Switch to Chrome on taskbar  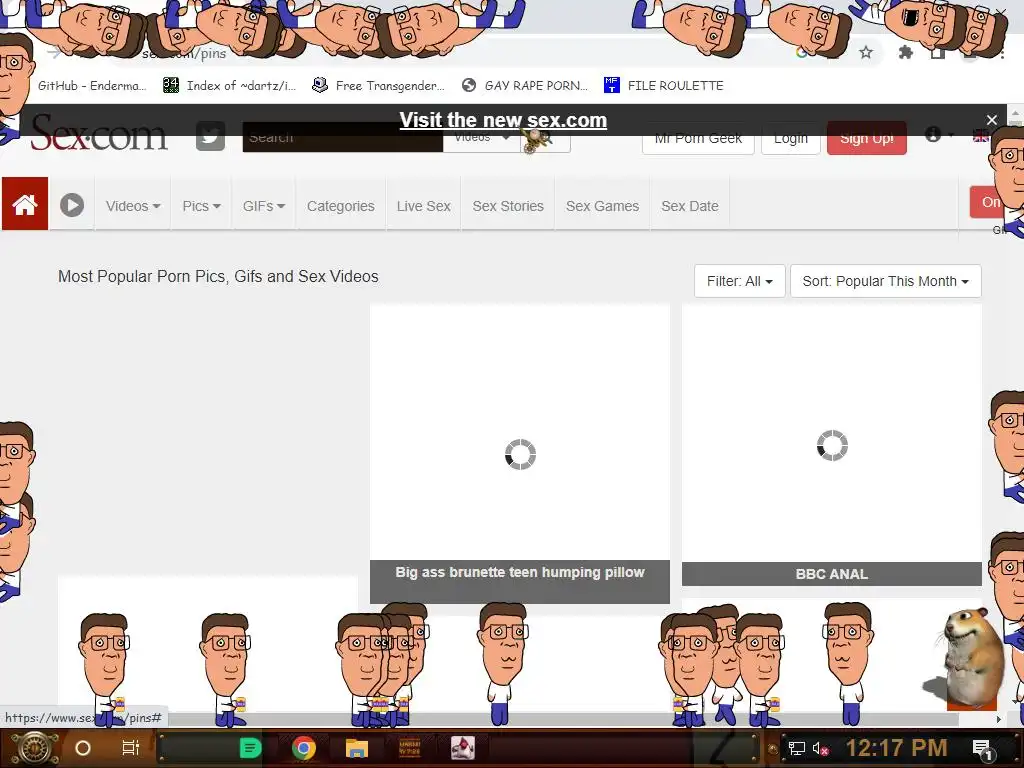(x=304, y=748)
